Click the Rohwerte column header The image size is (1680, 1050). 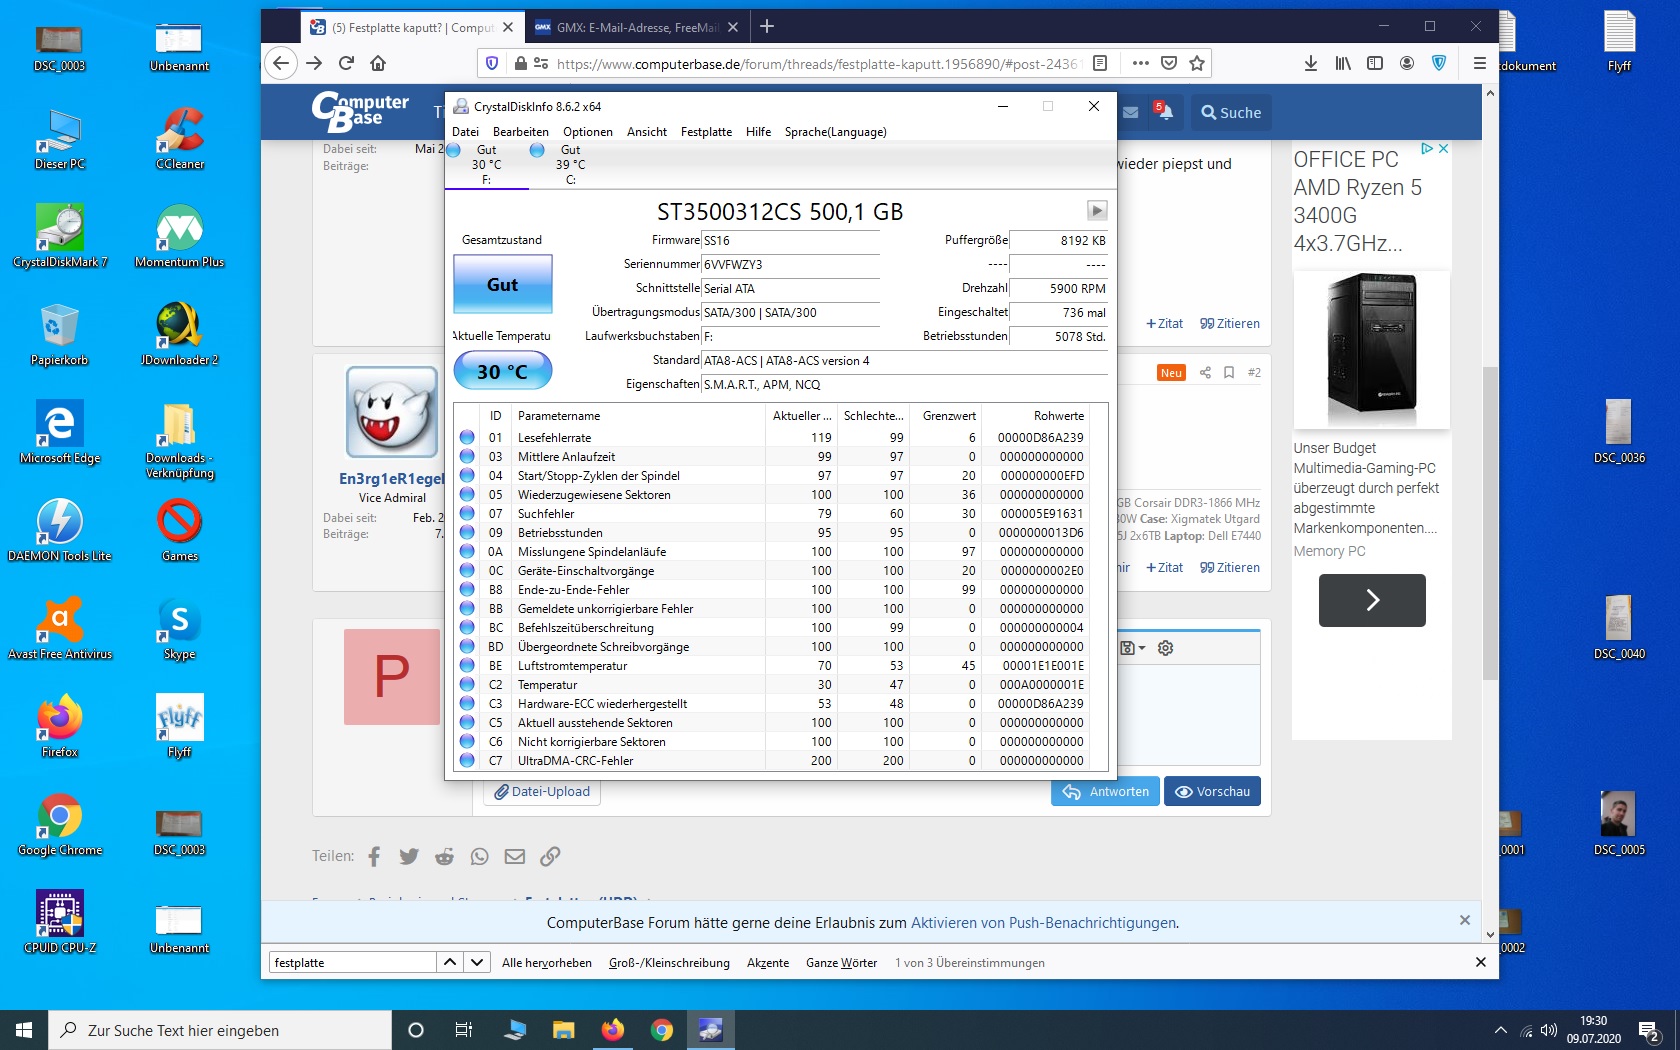1034,416
